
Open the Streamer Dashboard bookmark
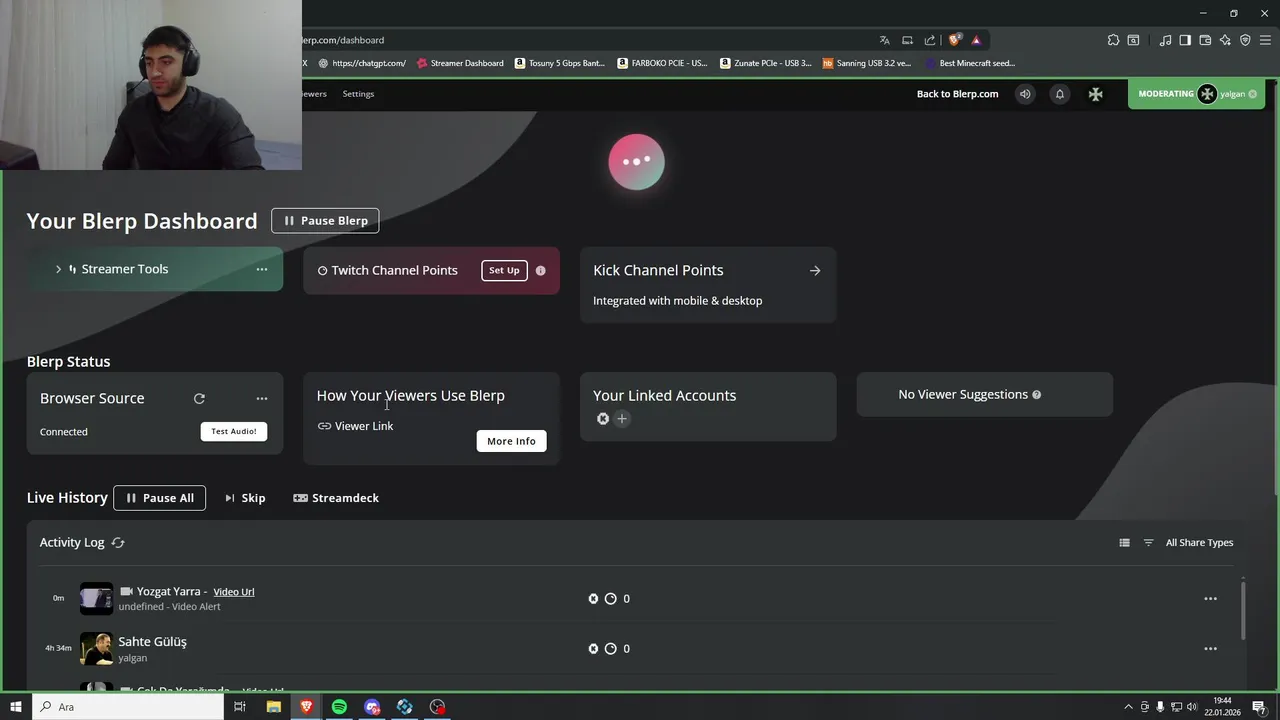tap(460, 63)
